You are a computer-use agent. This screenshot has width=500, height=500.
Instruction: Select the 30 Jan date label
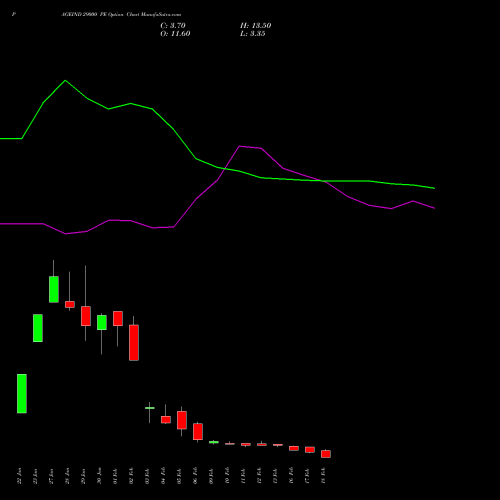pyautogui.click(x=99, y=476)
